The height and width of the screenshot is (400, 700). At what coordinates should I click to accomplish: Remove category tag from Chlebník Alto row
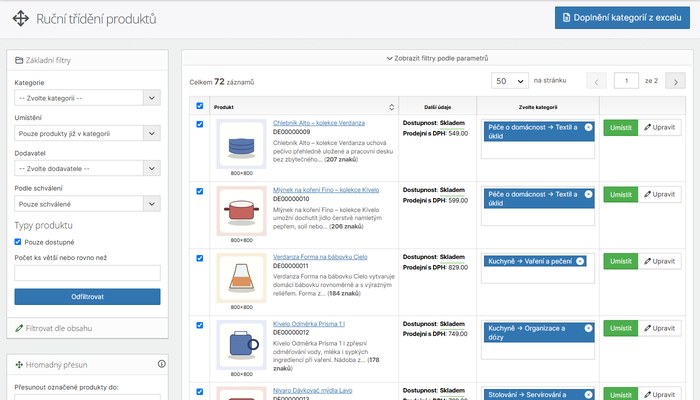[588, 127]
